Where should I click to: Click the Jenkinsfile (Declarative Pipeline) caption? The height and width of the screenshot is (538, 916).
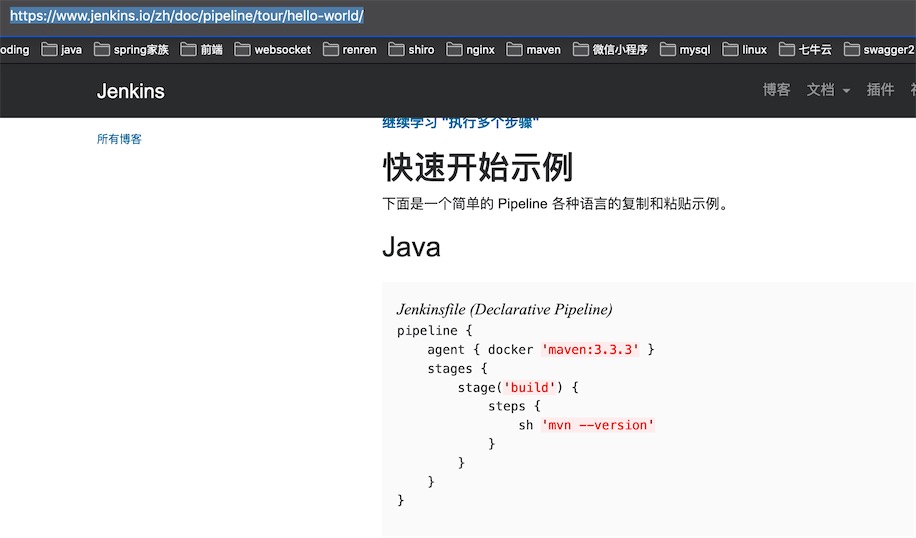pyautogui.click(x=505, y=310)
